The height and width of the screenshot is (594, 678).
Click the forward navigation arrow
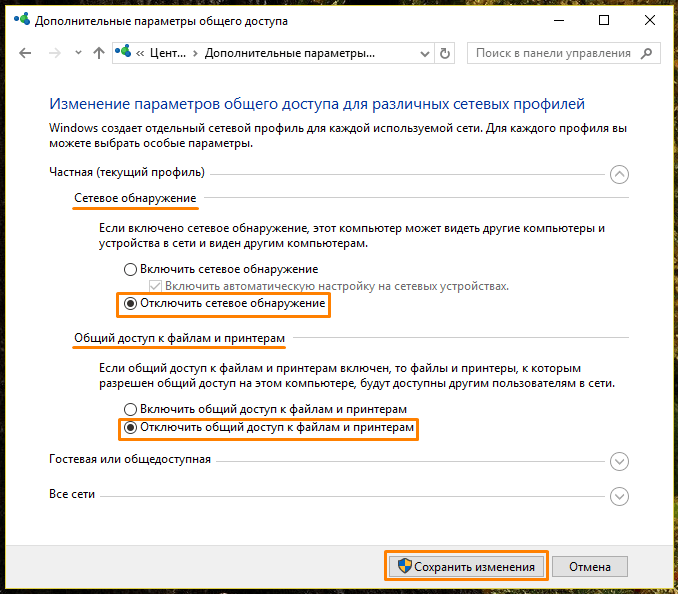54,53
